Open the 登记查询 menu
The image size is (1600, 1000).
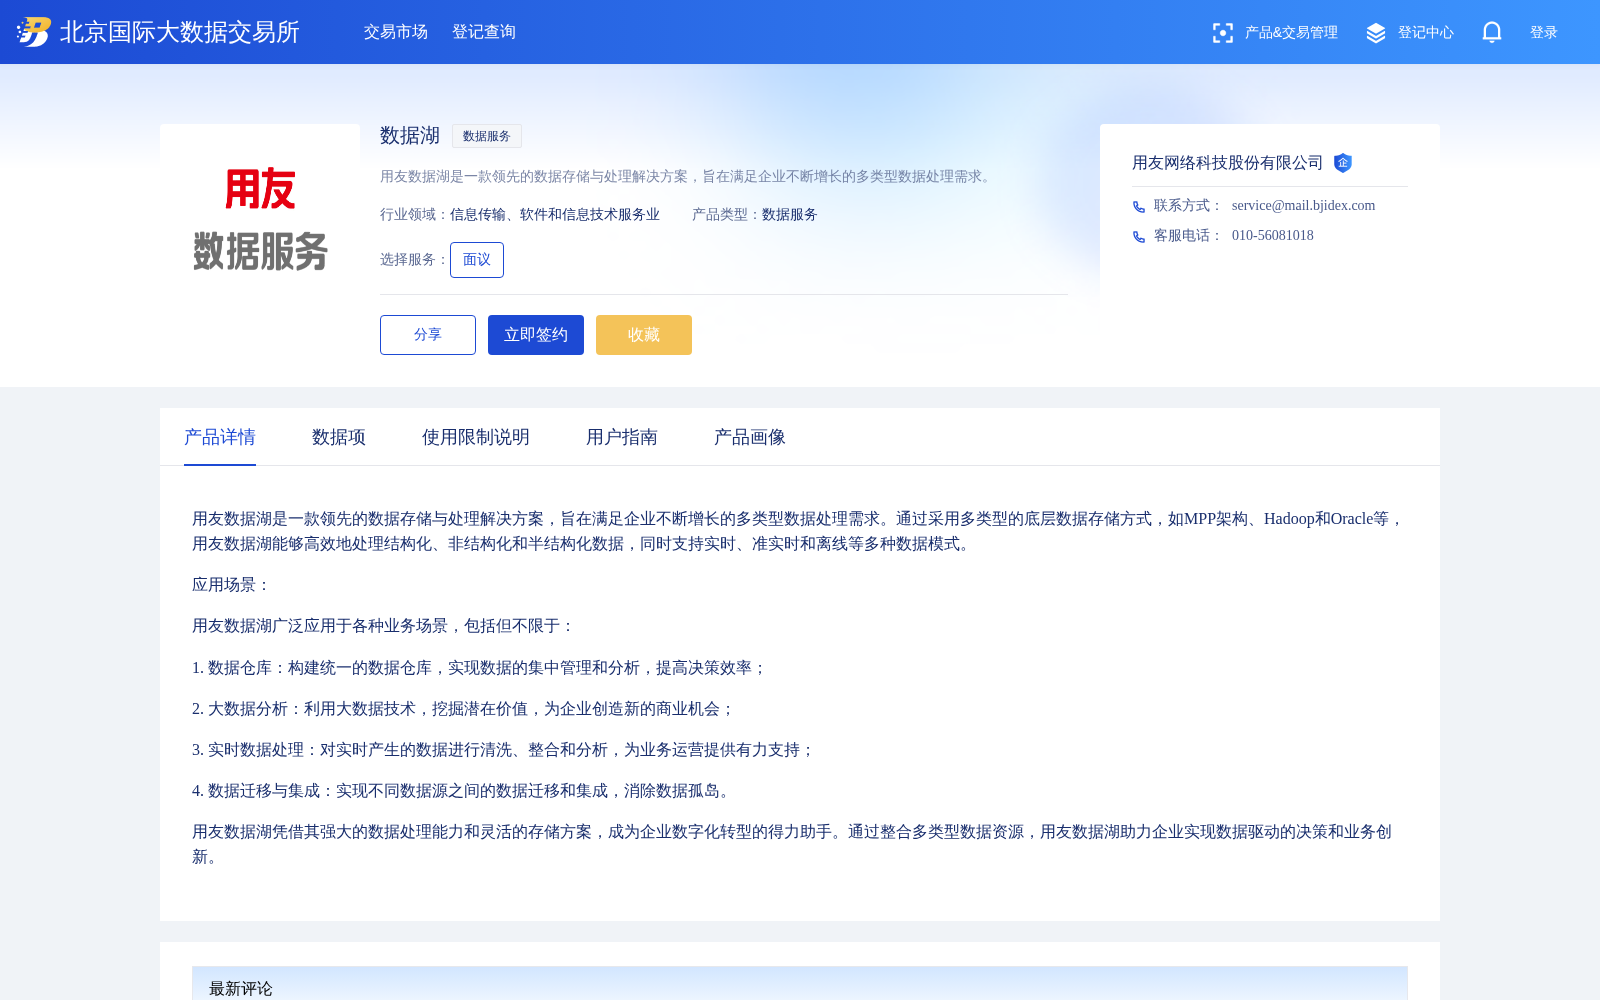coord(484,32)
